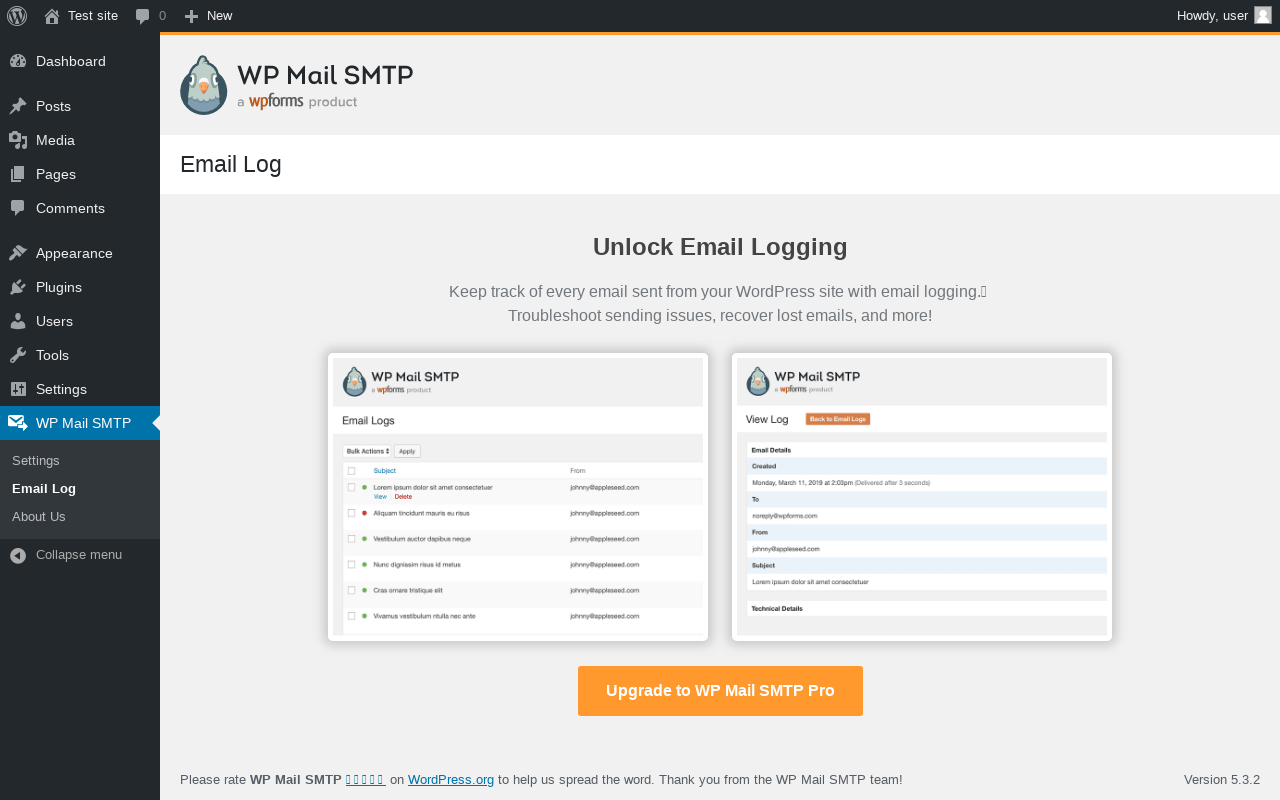Image resolution: width=1280 pixels, height=800 pixels.
Task: Click the Collapse menu label
Action: coord(79,554)
